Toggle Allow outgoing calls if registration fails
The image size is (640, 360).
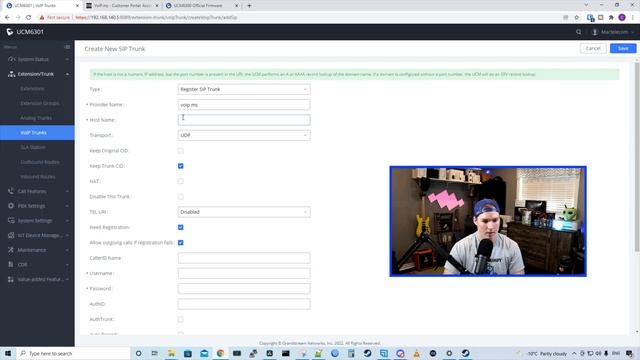(180, 242)
